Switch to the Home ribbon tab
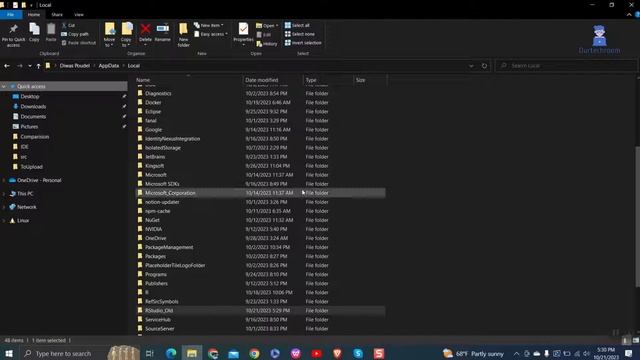 [34, 15]
